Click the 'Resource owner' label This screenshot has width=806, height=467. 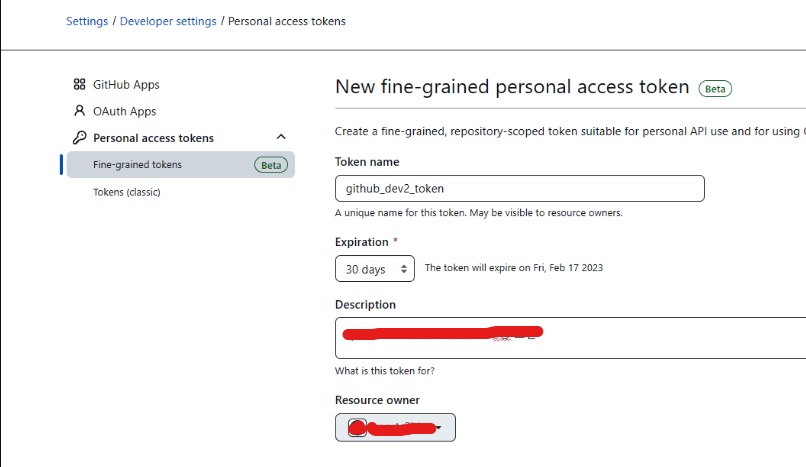(377, 400)
